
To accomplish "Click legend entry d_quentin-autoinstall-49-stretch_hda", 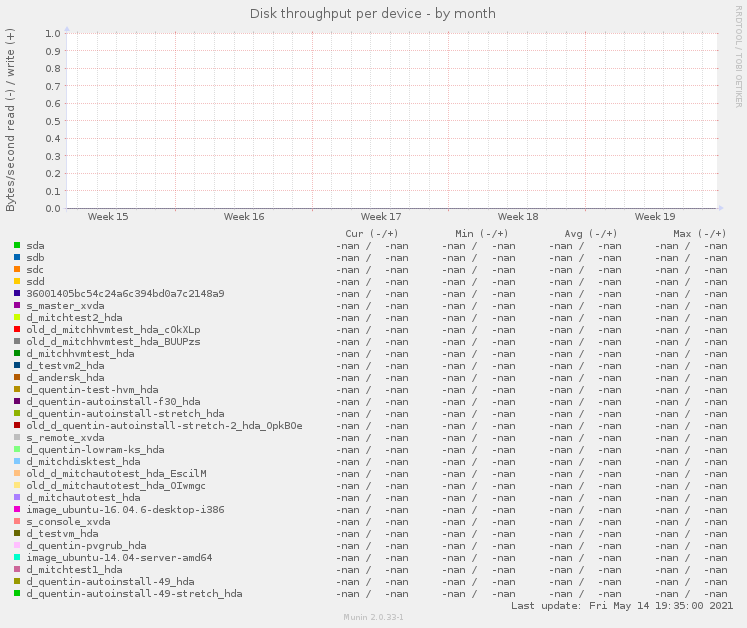I will (x=134, y=594).
